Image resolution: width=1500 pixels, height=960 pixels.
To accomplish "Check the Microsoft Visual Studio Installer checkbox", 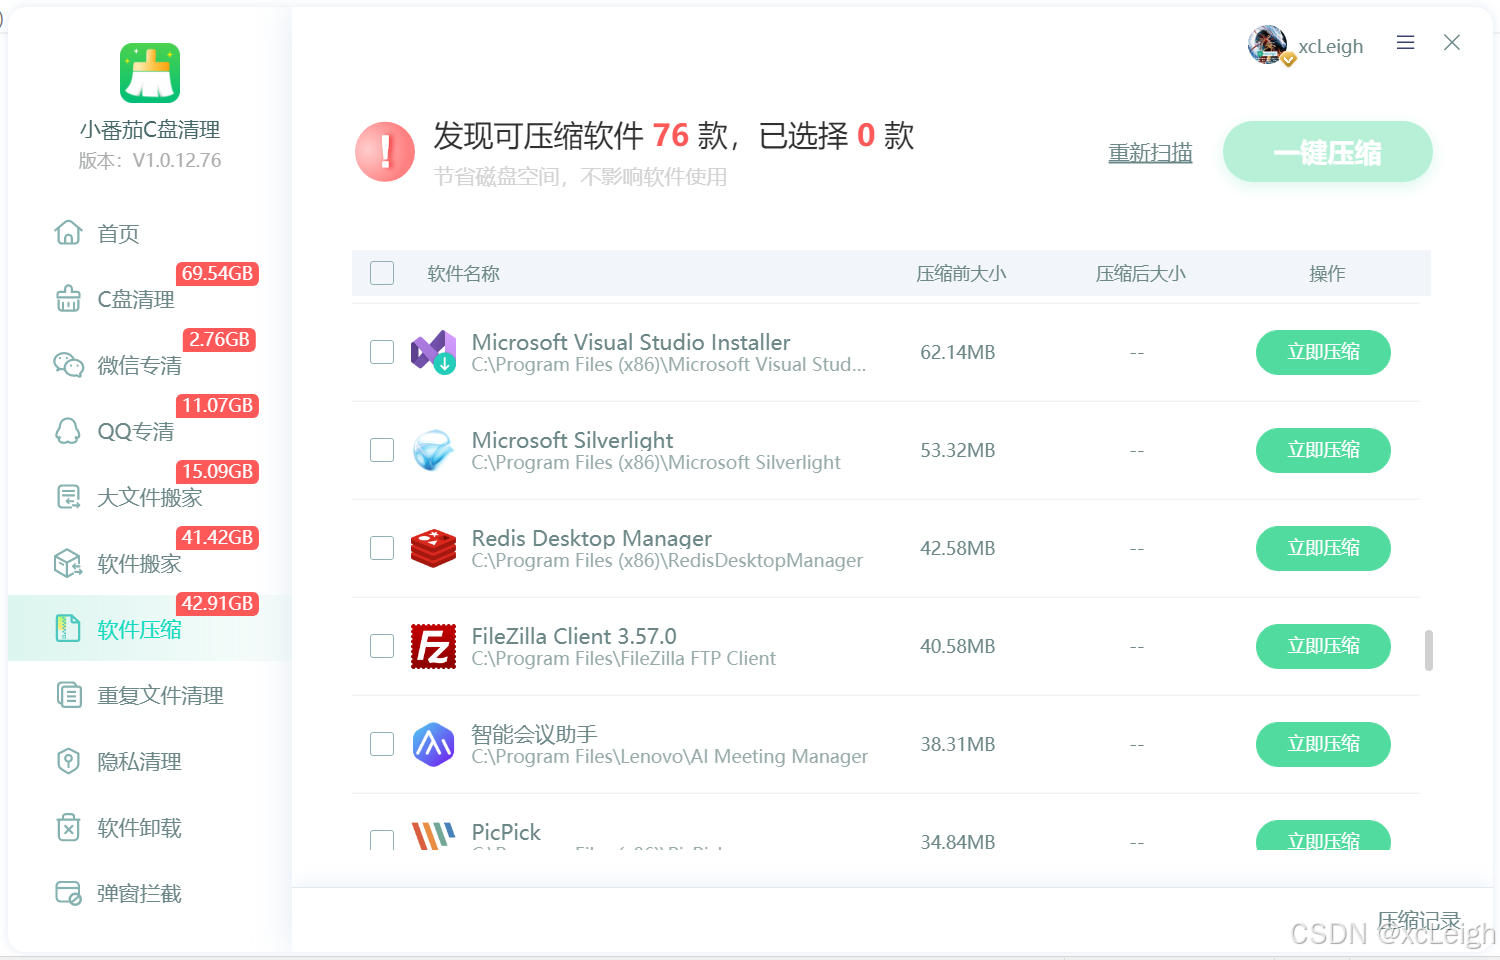I will coord(382,352).
